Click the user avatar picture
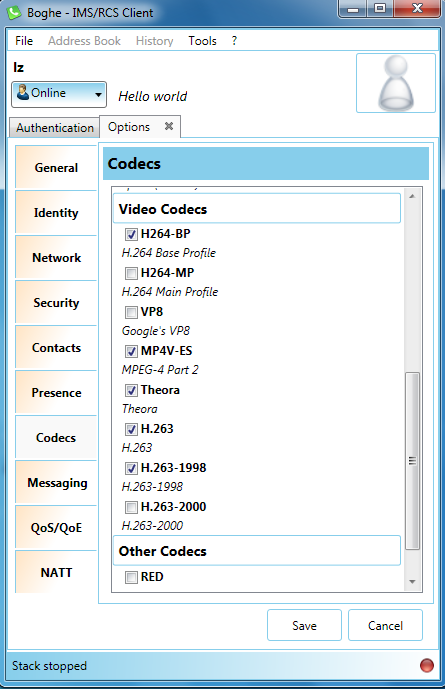 pyautogui.click(x=396, y=83)
